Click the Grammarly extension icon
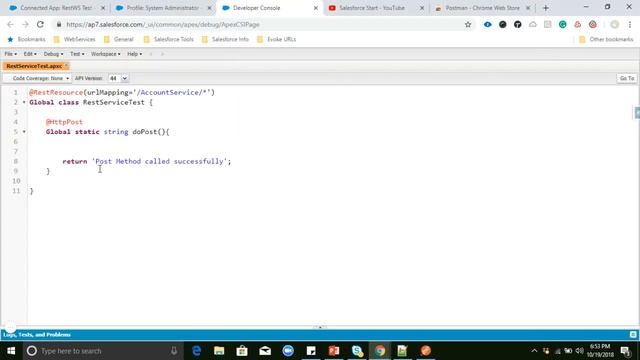640x360 pixels. pyautogui.click(x=562, y=24)
